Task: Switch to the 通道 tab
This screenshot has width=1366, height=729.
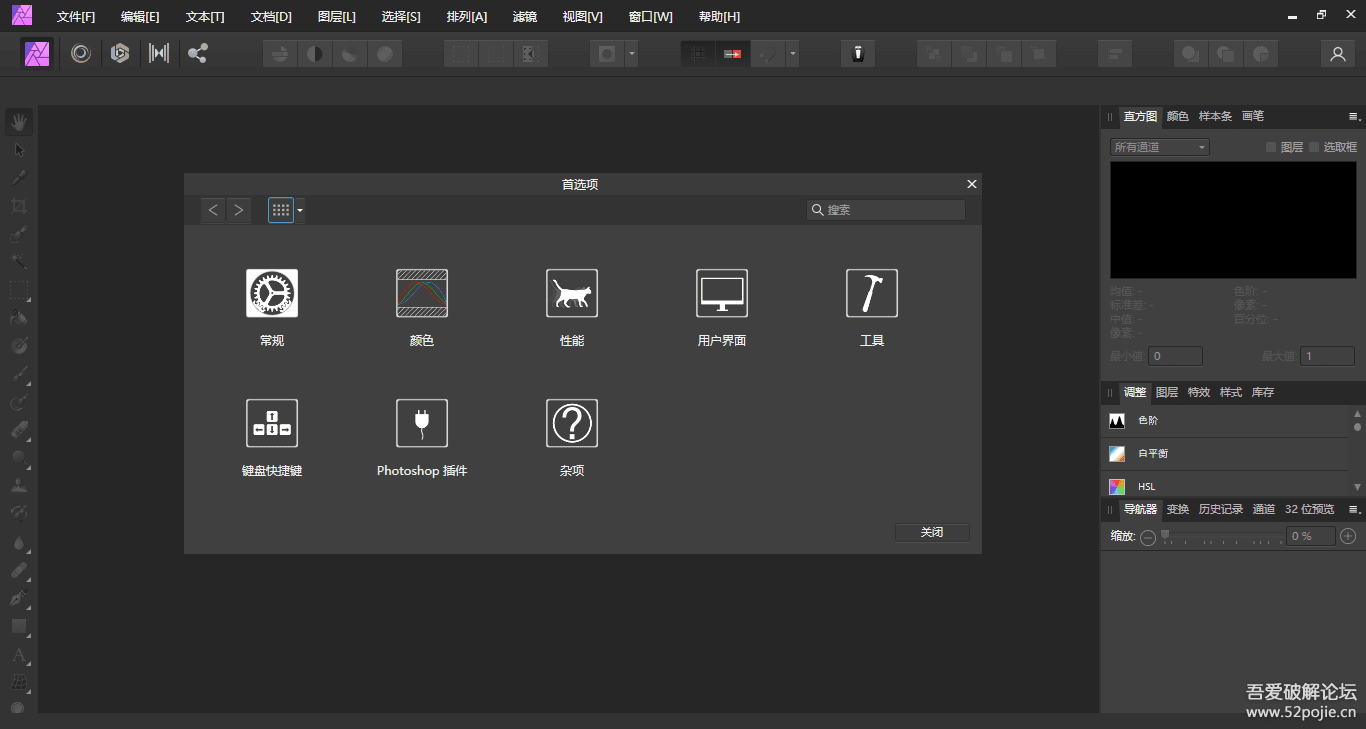Action: pyautogui.click(x=1264, y=510)
